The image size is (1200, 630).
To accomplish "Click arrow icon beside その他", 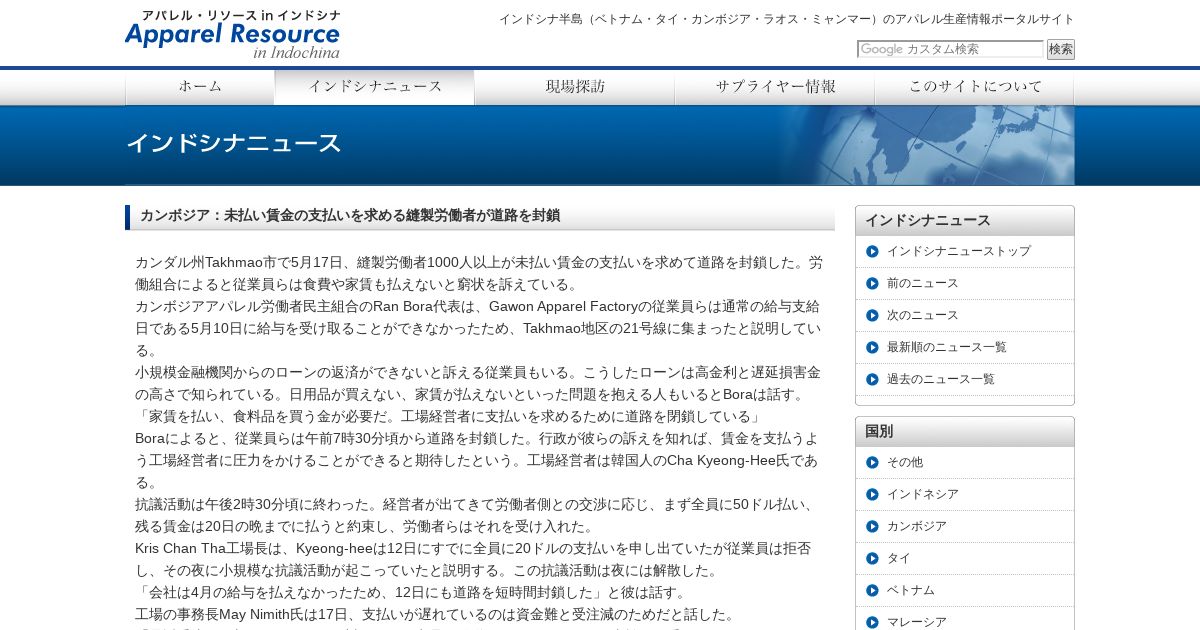I will click(x=872, y=462).
